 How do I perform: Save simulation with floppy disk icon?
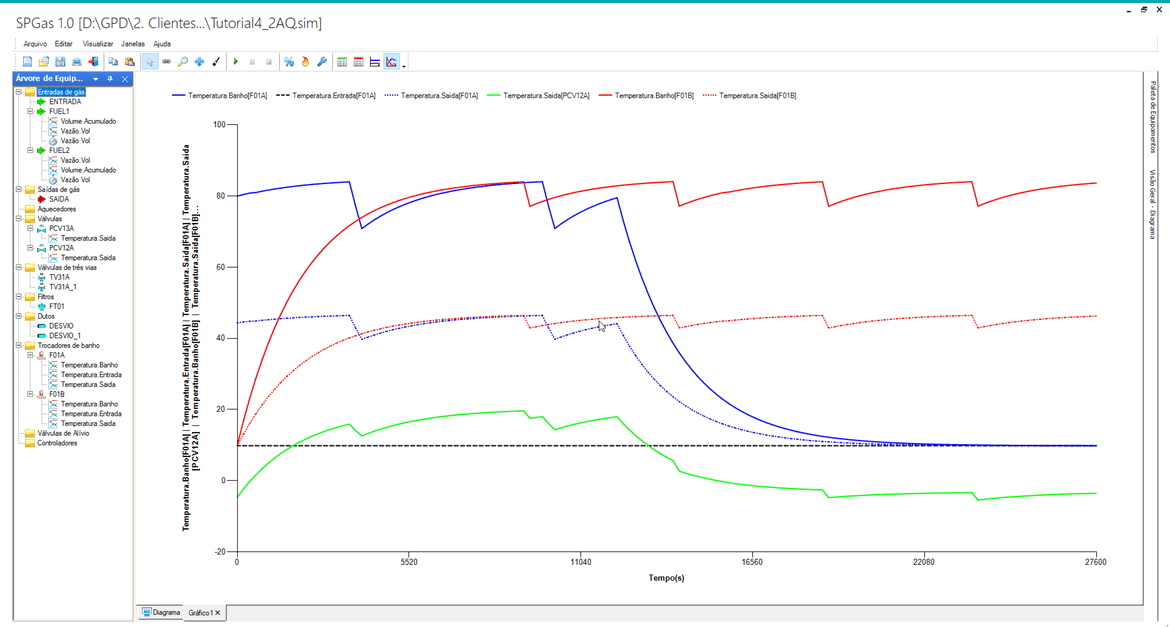pos(60,62)
